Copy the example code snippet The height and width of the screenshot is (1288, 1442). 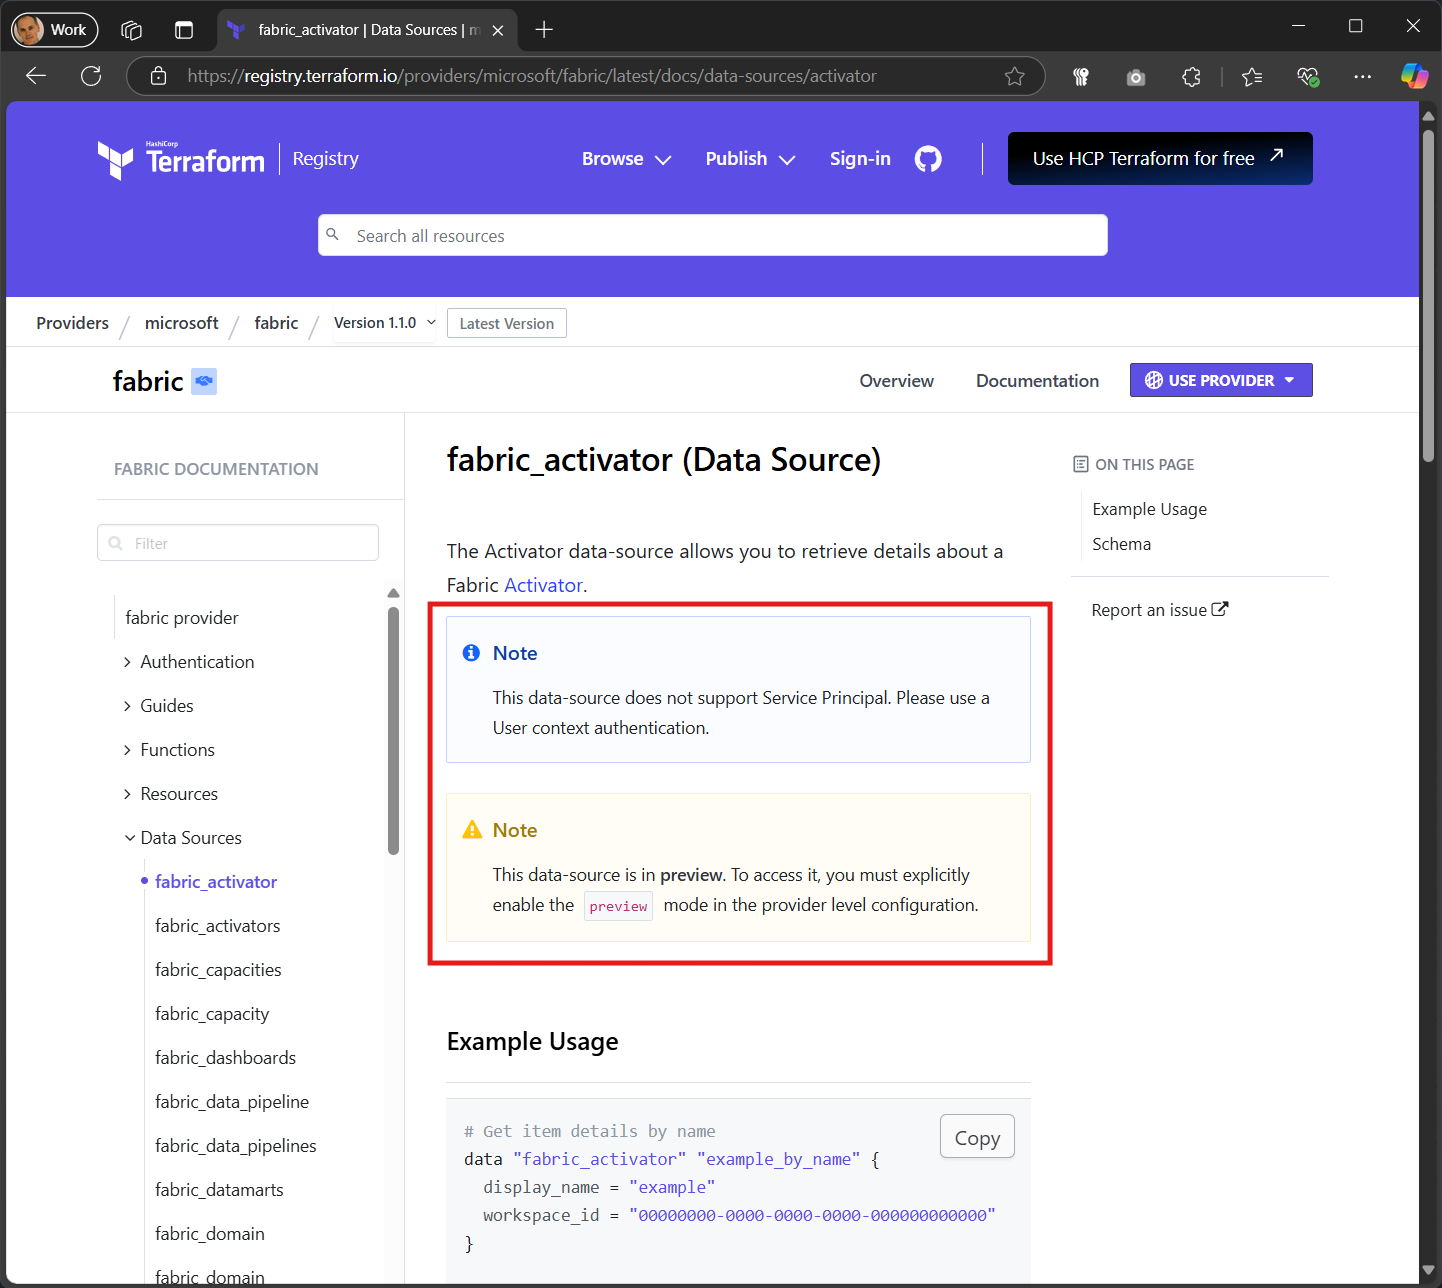coord(976,1136)
